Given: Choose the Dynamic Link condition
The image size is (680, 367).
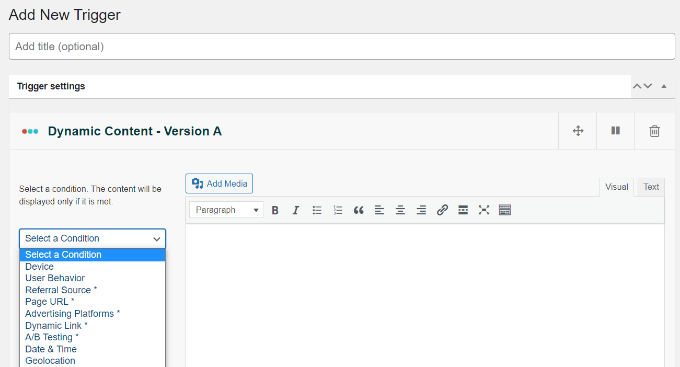Looking at the screenshot, I should [92, 325].
